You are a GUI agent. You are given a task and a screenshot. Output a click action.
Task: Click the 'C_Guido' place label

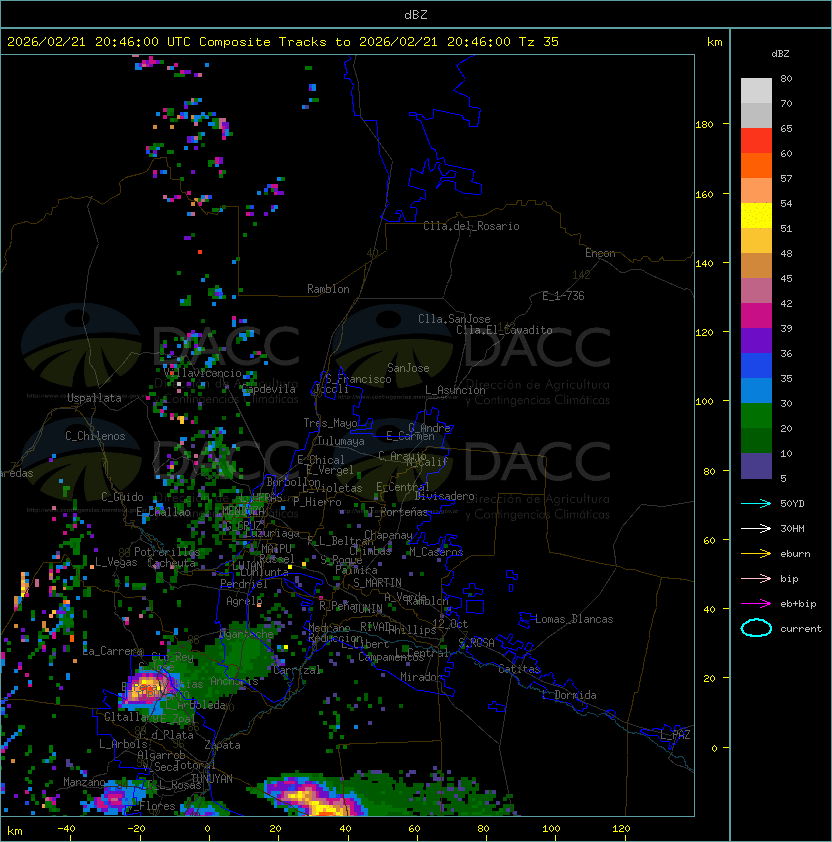pos(122,497)
